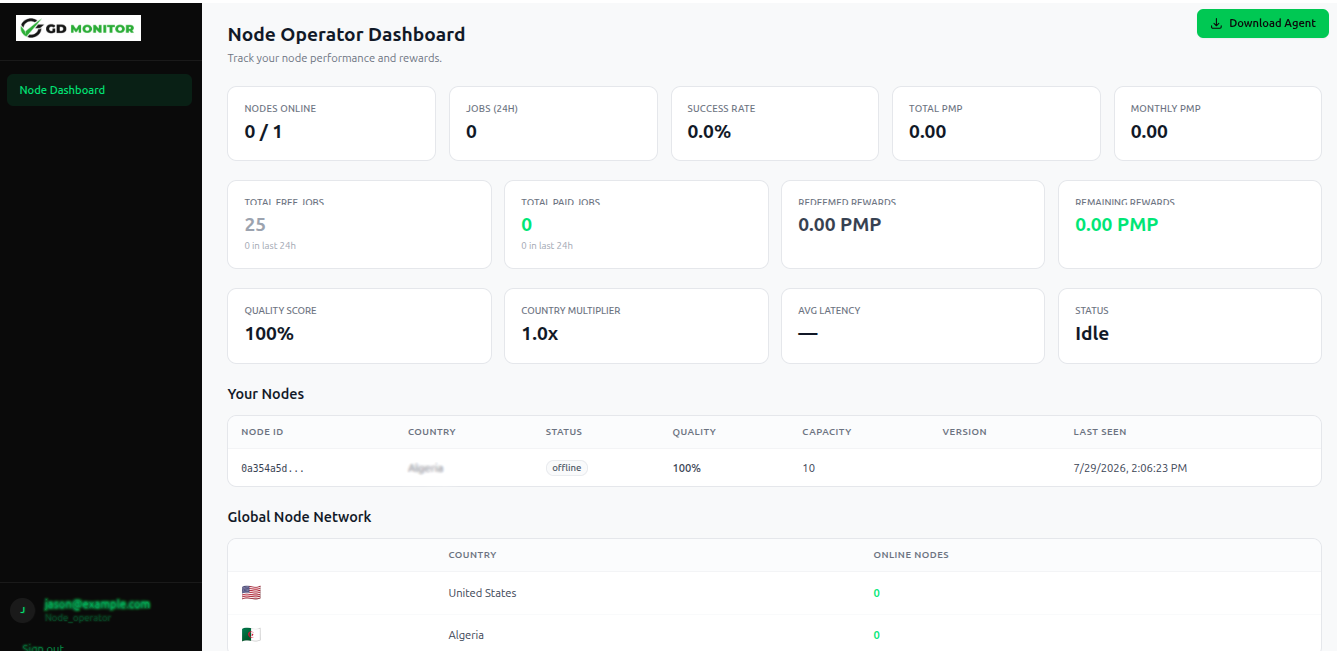Select the Total Free Jobs card
The width and height of the screenshot is (1337, 655).
(359, 224)
